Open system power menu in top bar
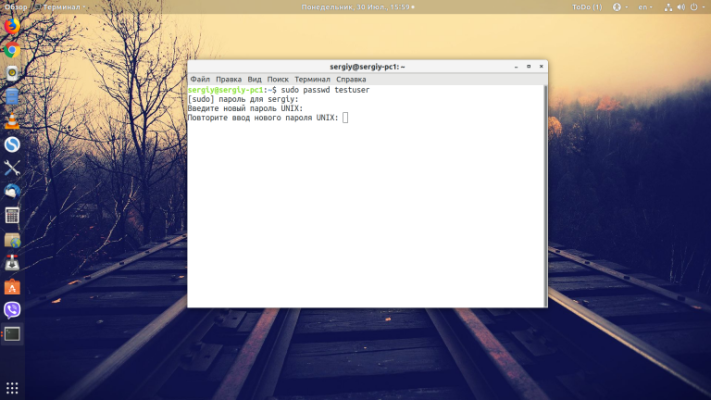The image size is (711, 400). pyautogui.click(x=696, y=7)
